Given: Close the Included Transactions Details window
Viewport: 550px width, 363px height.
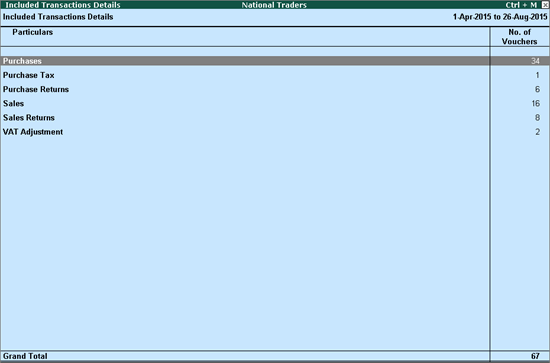Looking at the screenshot, I should 545,5.
